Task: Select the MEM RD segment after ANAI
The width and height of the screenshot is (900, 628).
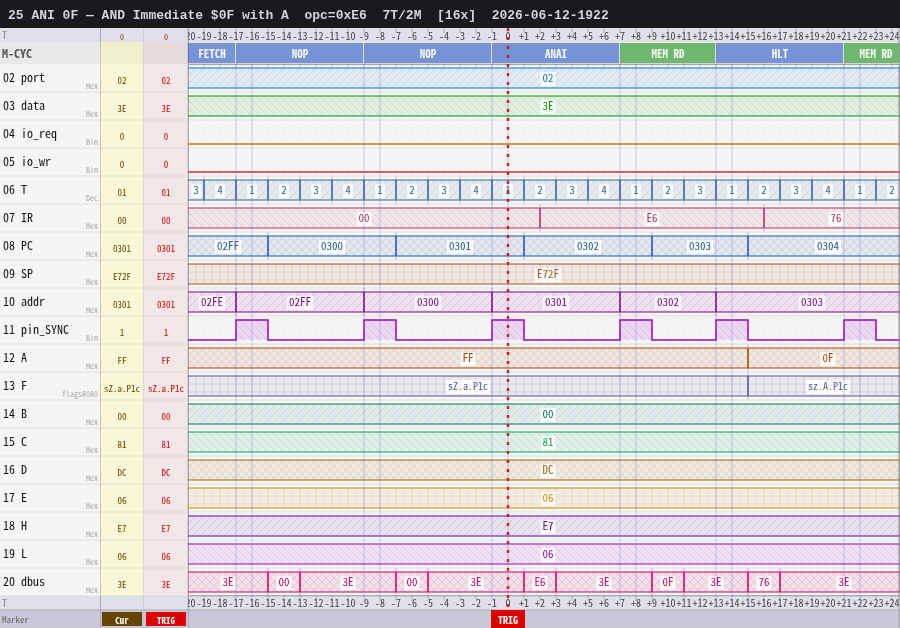Action: pos(668,54)
